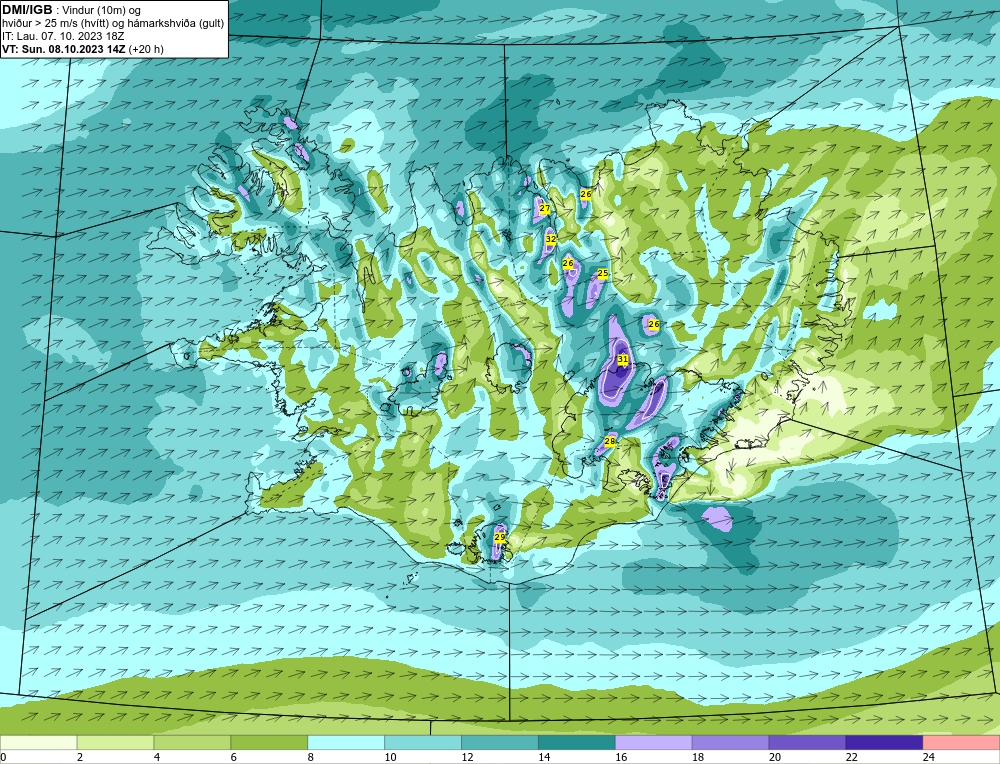The image size is (1000, 764).
Task: Click the yellow gust label 32
Action: 551,239
